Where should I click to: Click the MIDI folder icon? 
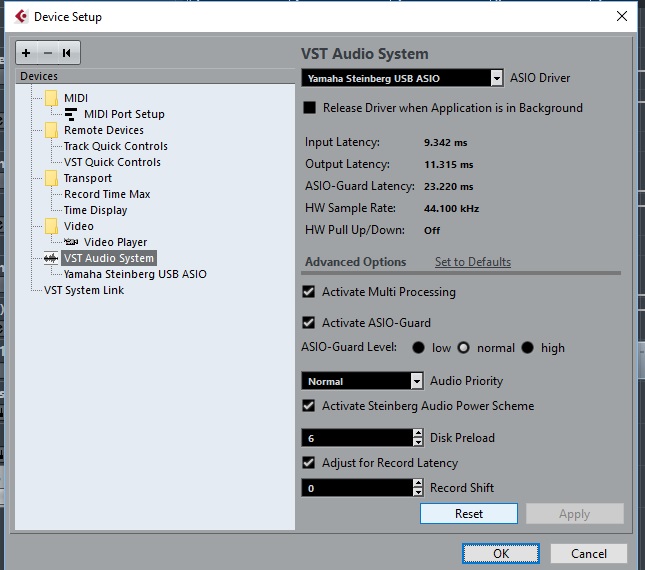51,98
